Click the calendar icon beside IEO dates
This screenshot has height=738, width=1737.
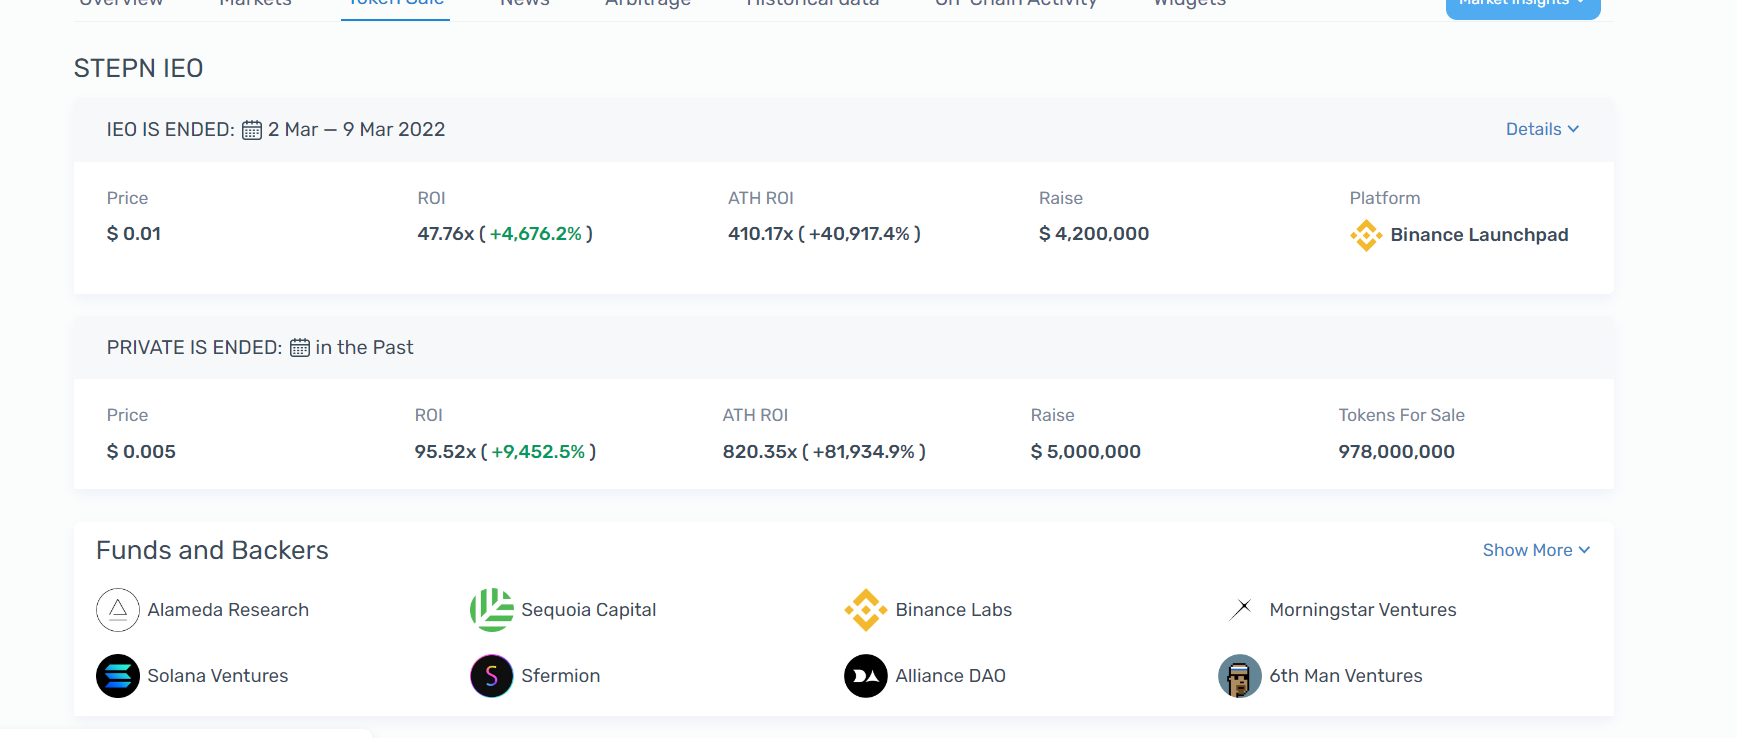click(252, 130)
